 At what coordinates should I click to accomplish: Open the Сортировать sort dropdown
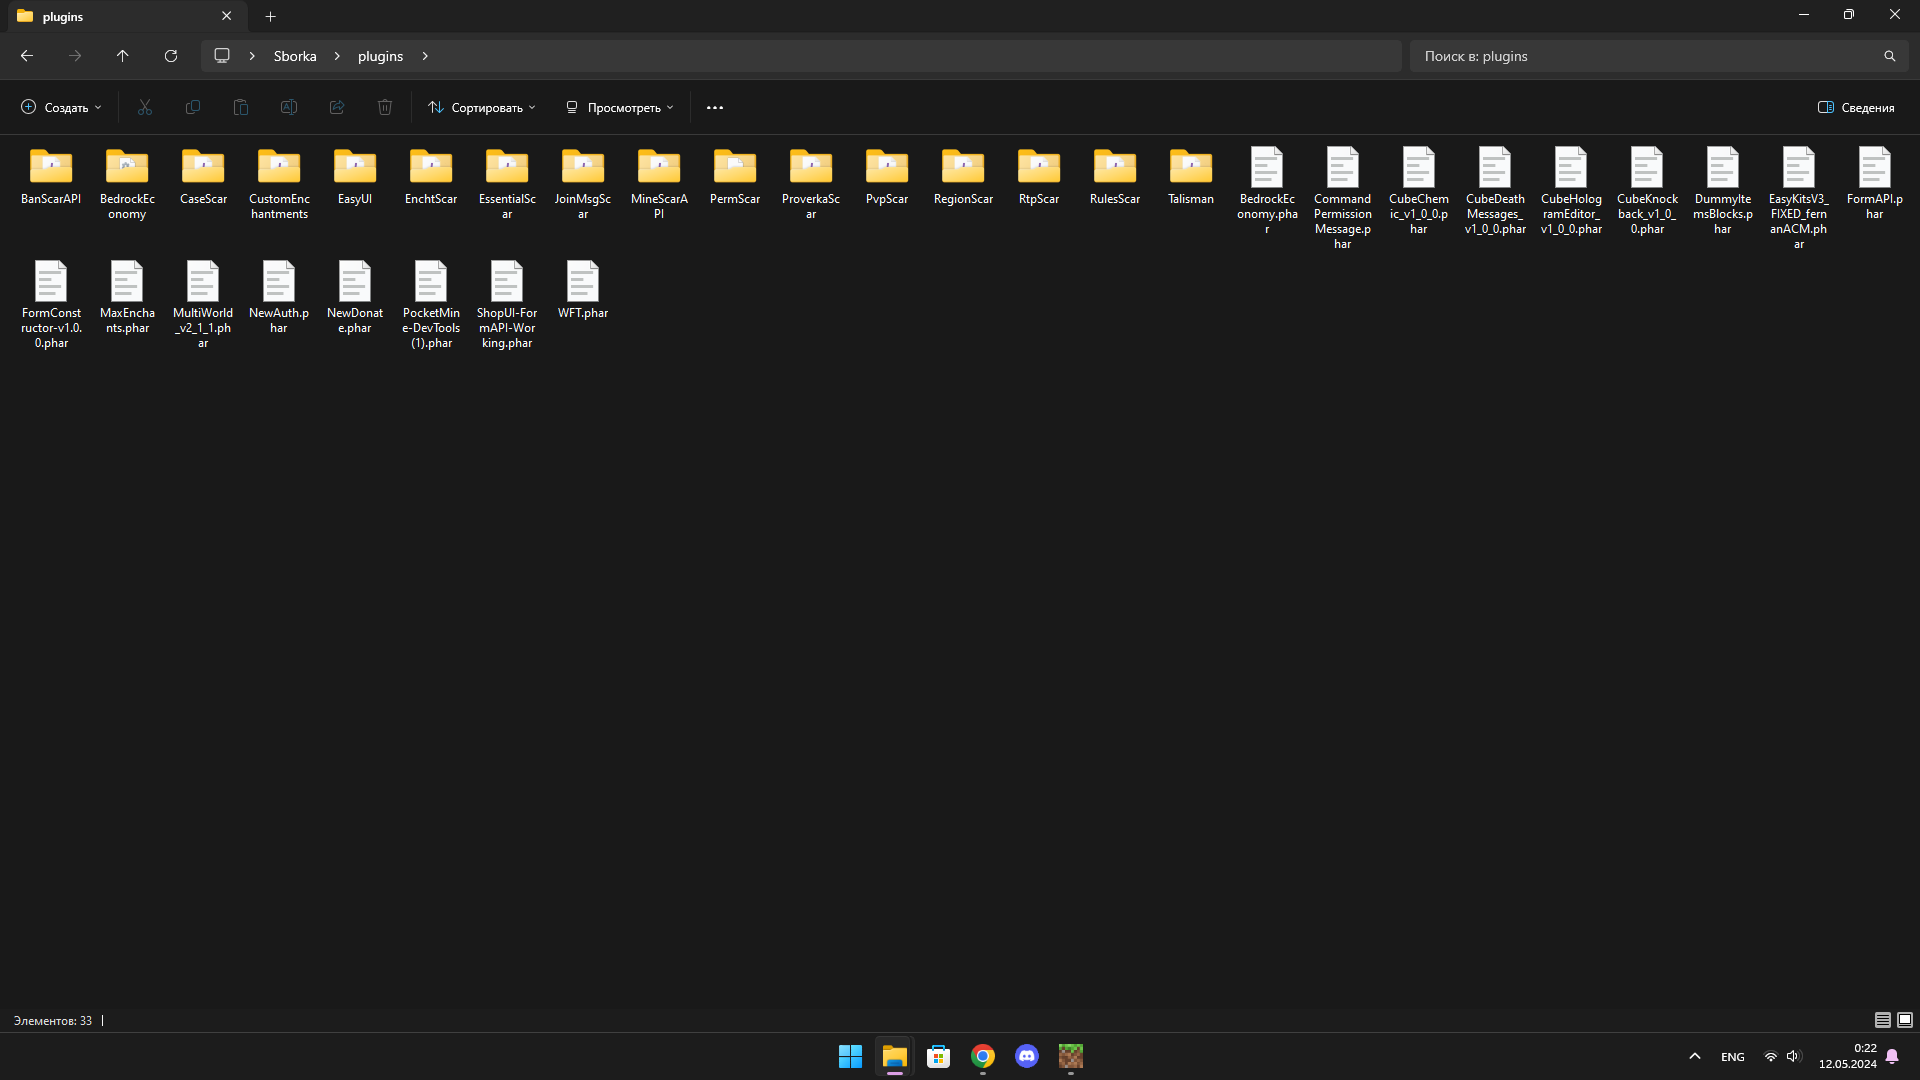[x=482, y=107]
